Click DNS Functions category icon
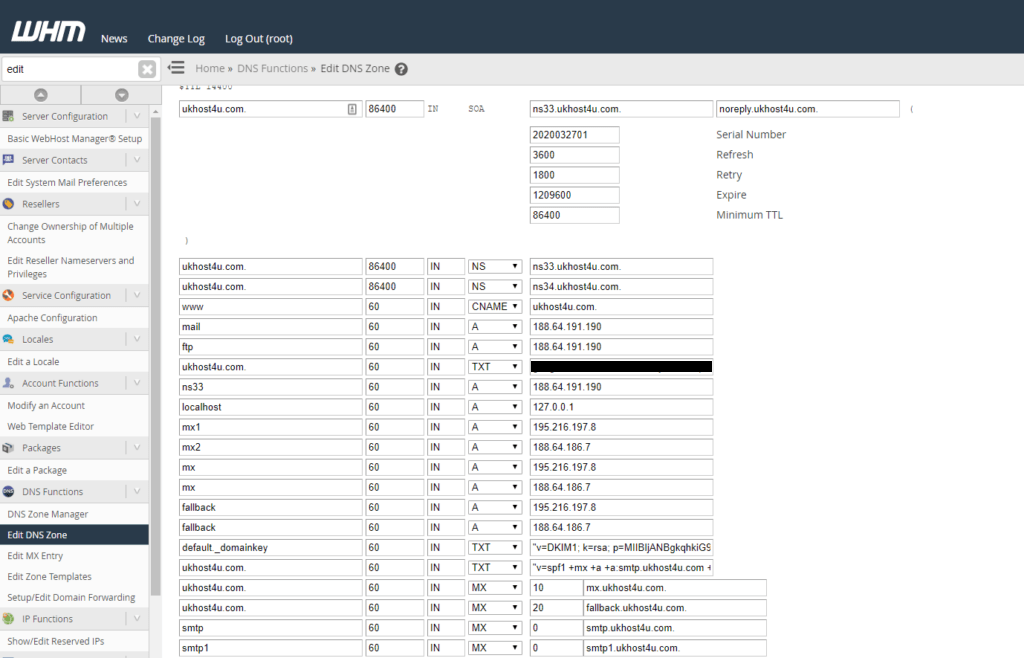Screen dimensions: 1024x658 point(8,492)
